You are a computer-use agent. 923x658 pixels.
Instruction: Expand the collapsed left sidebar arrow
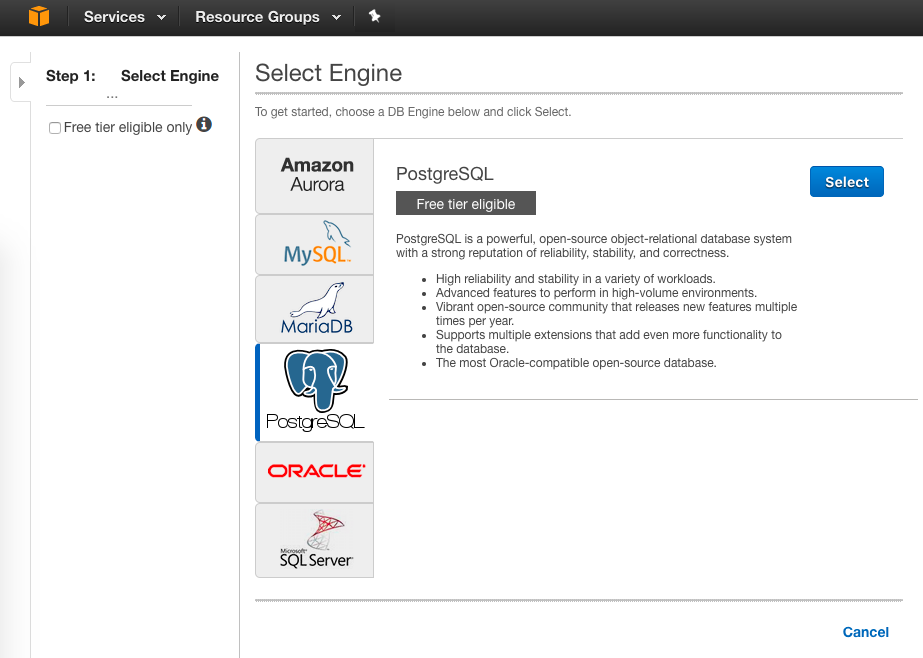(21, 82)
